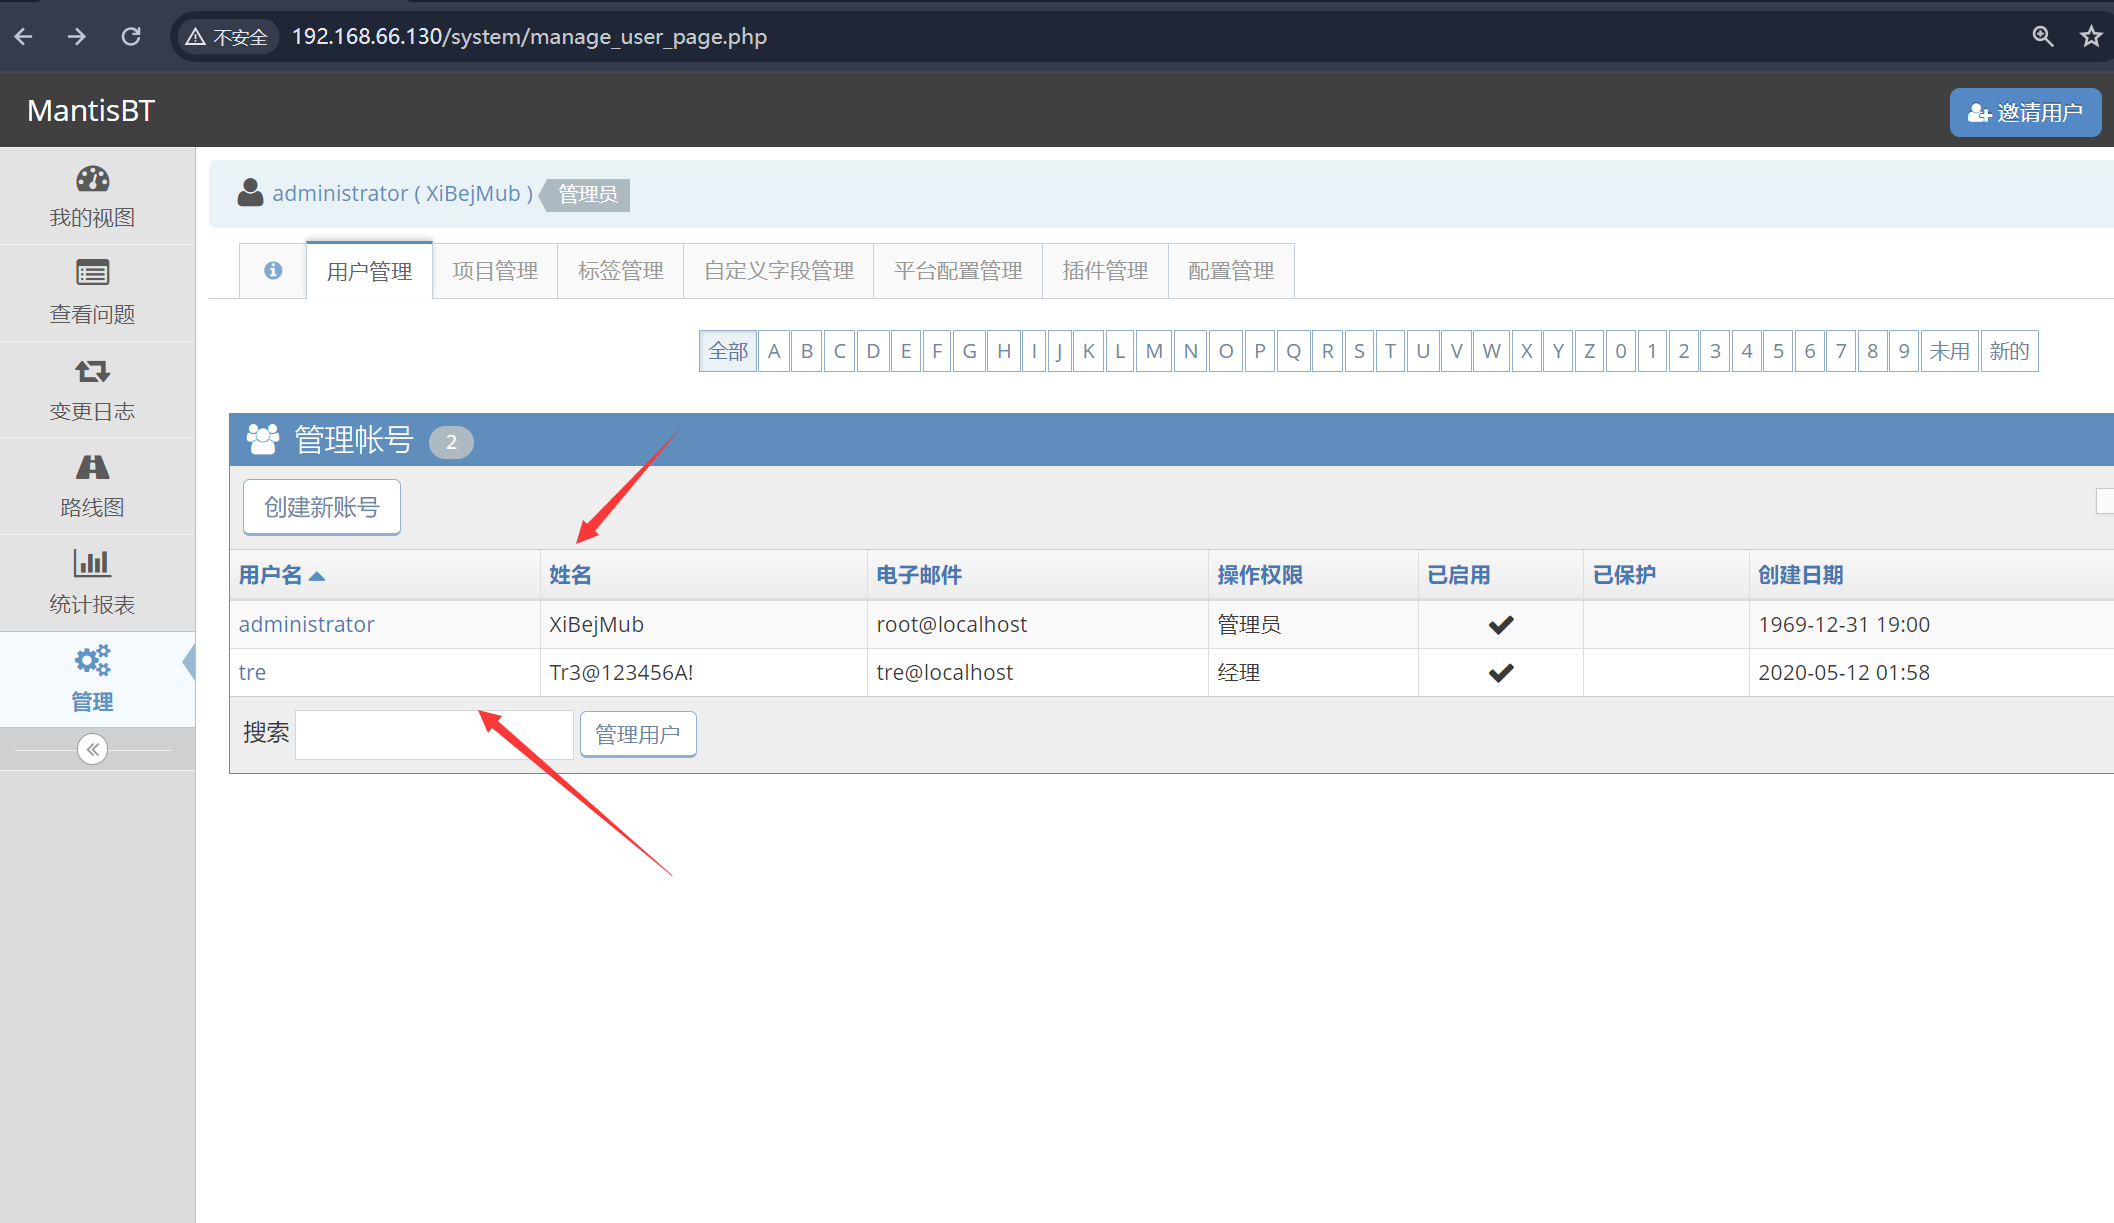
Task: Filter users by digit 0
Action: (1621, 351)
